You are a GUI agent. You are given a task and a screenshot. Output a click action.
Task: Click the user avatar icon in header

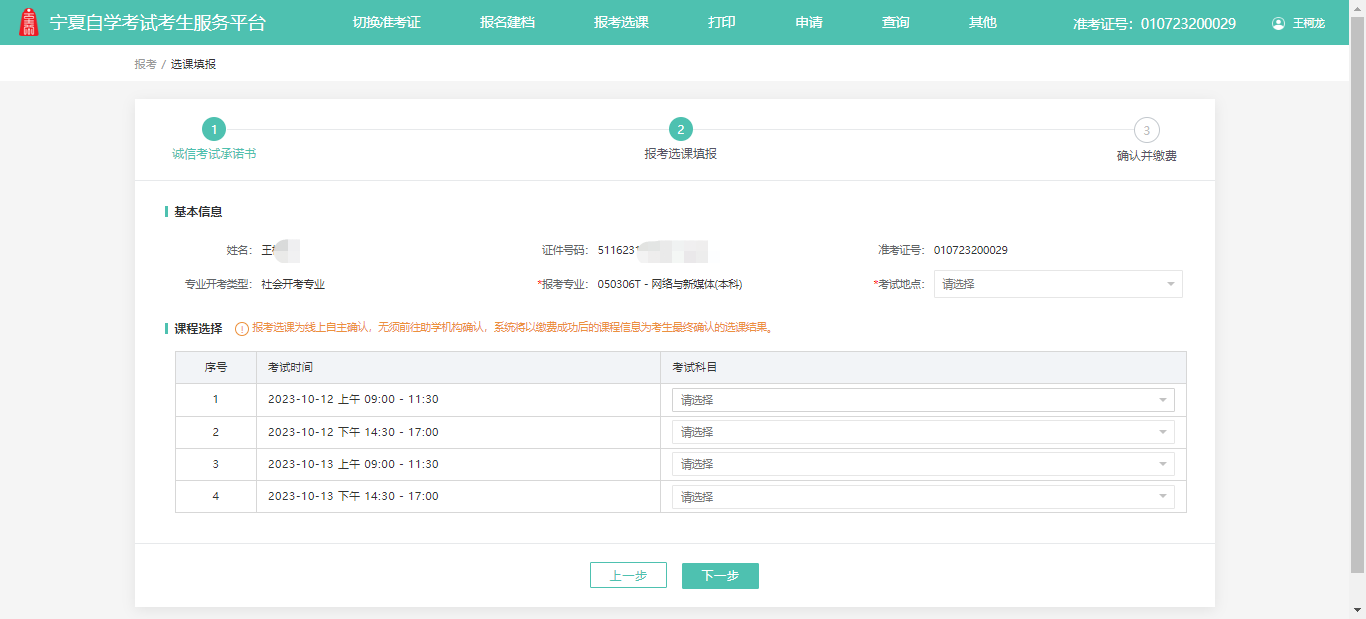(1278, 23)
